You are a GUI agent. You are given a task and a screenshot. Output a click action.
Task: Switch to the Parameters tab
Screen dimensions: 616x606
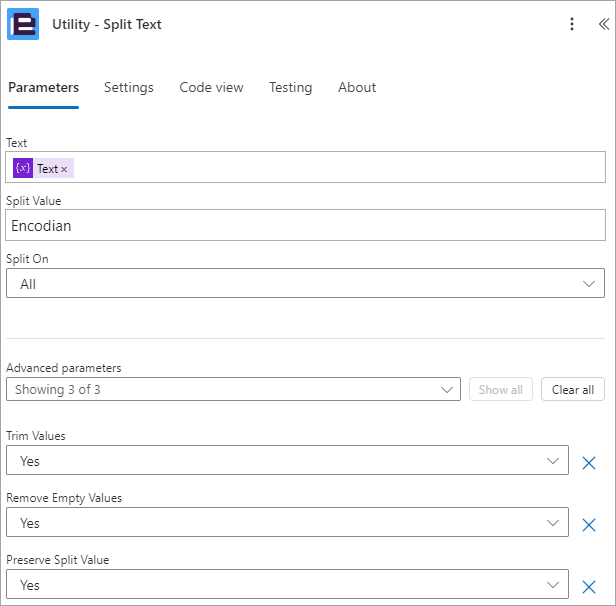43,87
